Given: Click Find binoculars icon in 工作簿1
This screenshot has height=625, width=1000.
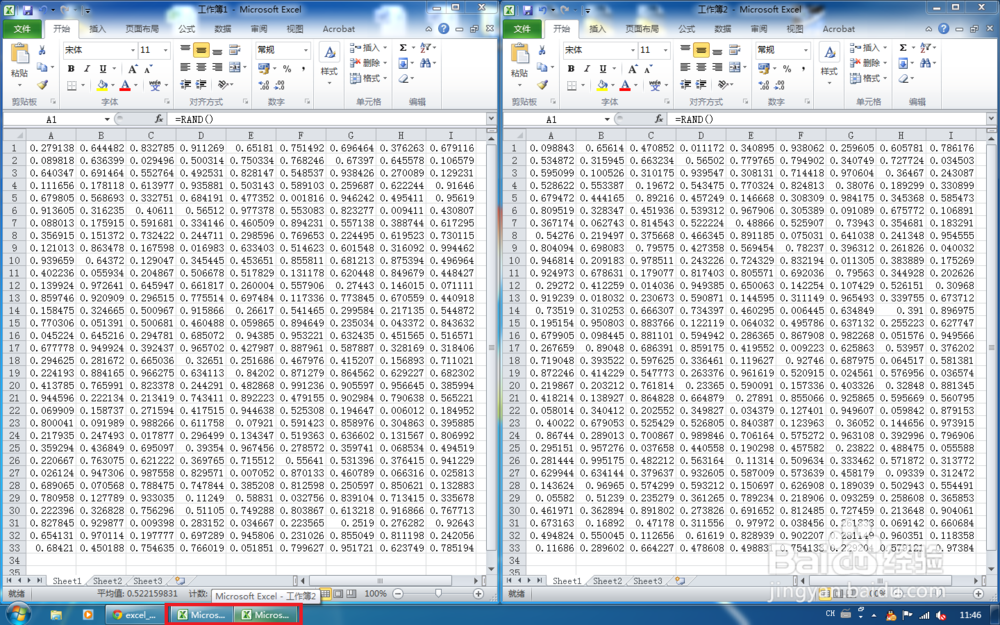Looking at the screenshot, I should coord(426,63).
